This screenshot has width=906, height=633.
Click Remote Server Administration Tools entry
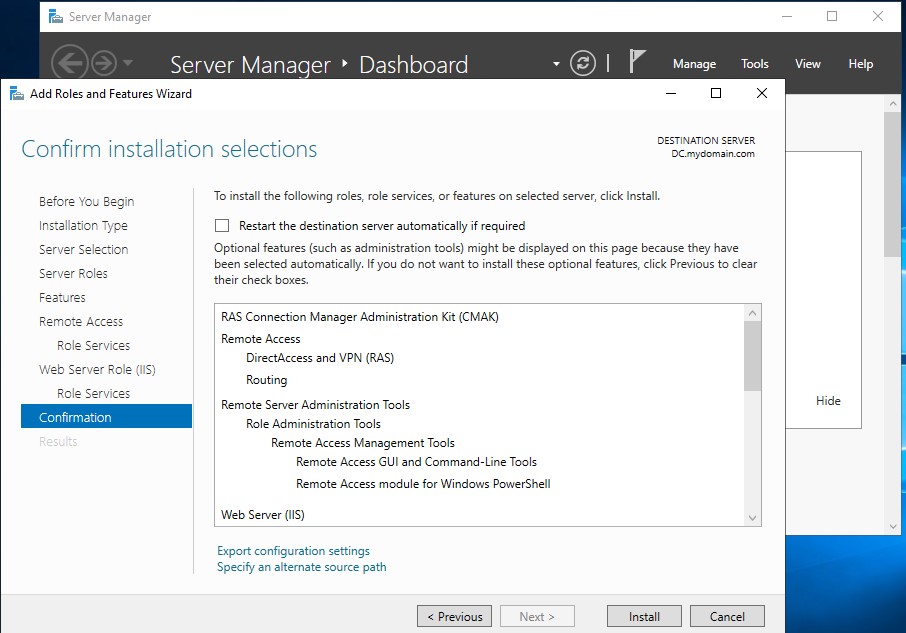tap(315, 405)
